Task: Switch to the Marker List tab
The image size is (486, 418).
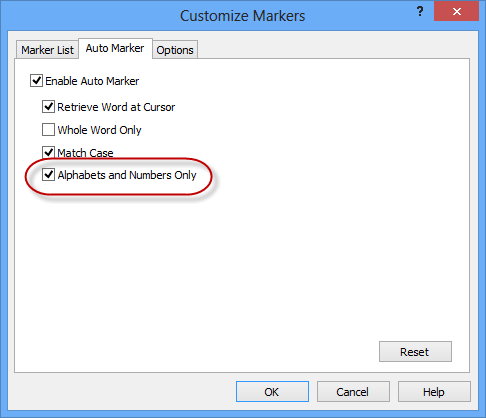Action: click(47, 50)
